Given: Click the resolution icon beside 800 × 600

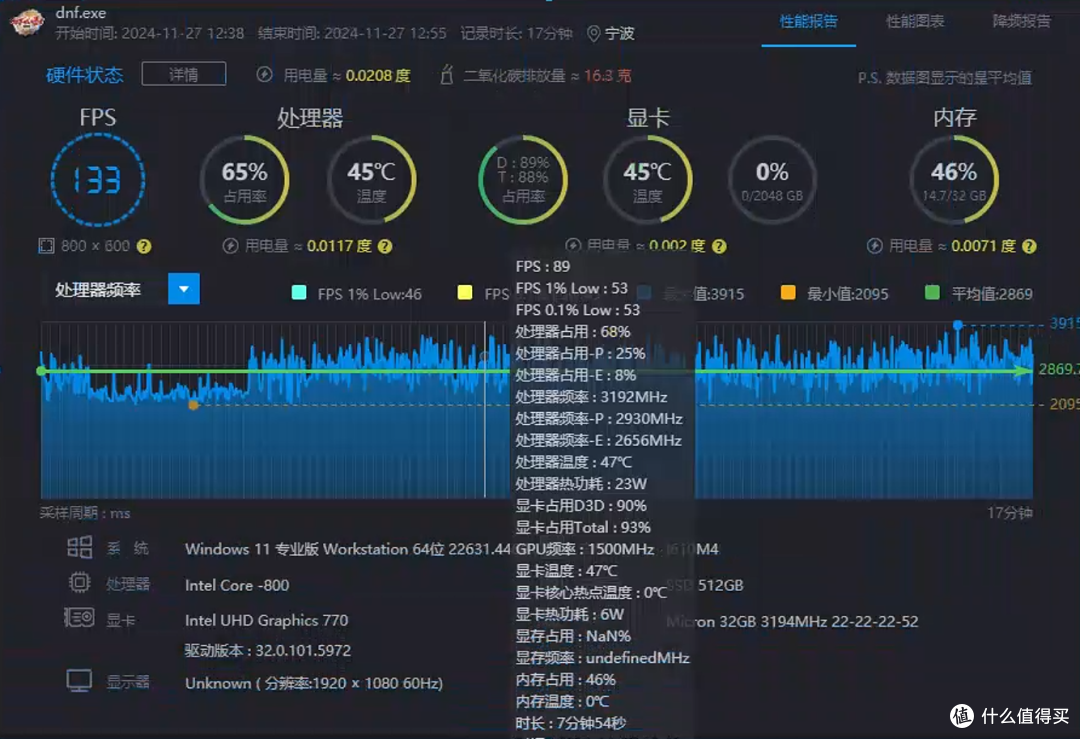Looking at the screenshot, I should point(46,246).
